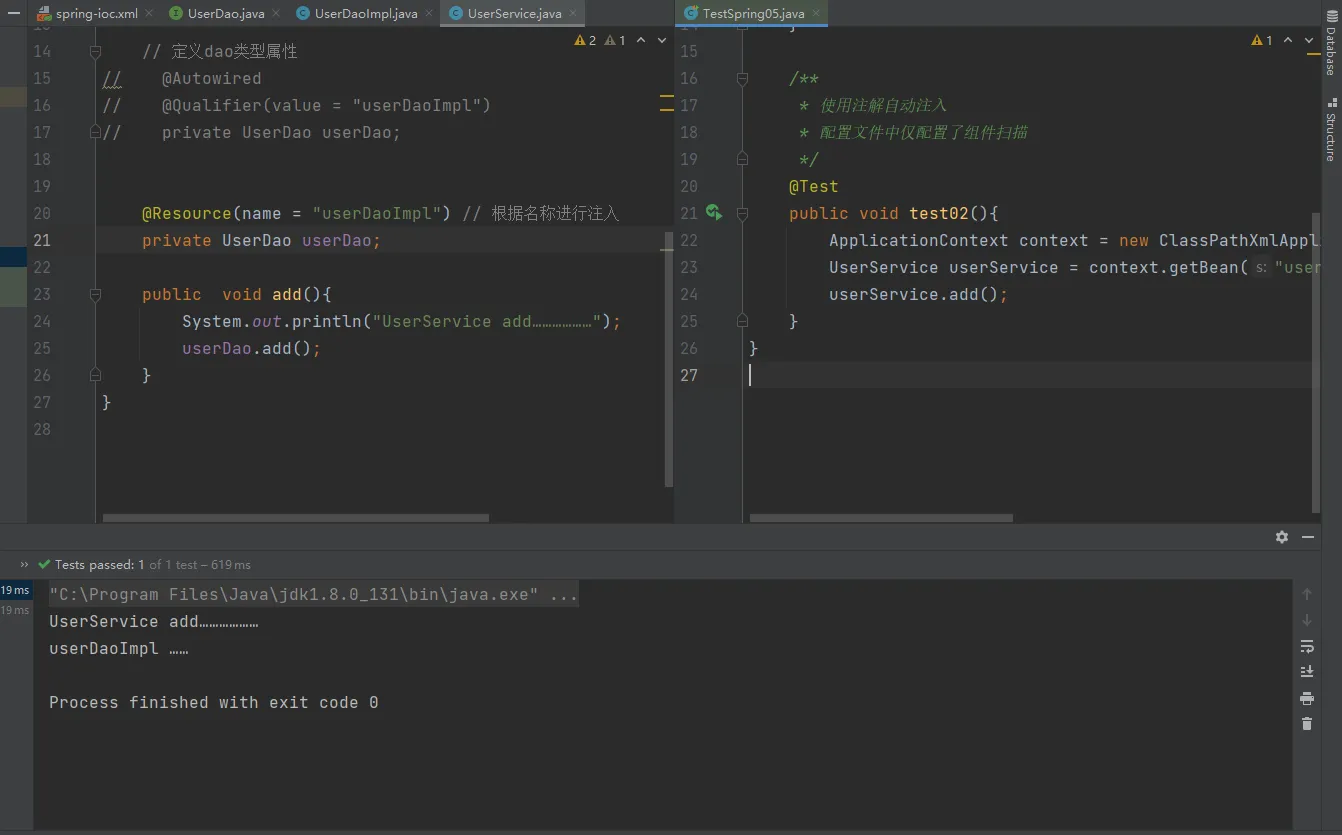Go to next highlighted error in UserService editor
The image size is (1342, 835).
tap(662, 41)
